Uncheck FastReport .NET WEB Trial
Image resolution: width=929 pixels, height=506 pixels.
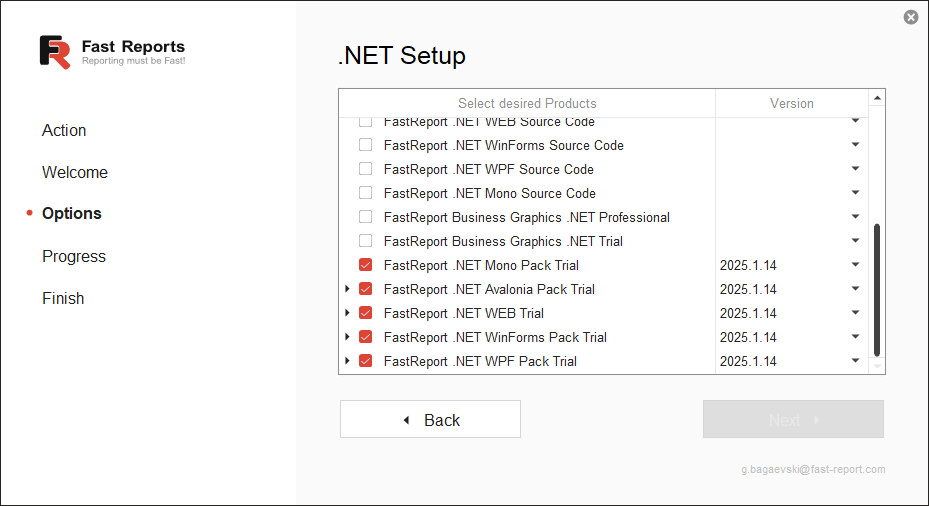[x=366, y=313]
